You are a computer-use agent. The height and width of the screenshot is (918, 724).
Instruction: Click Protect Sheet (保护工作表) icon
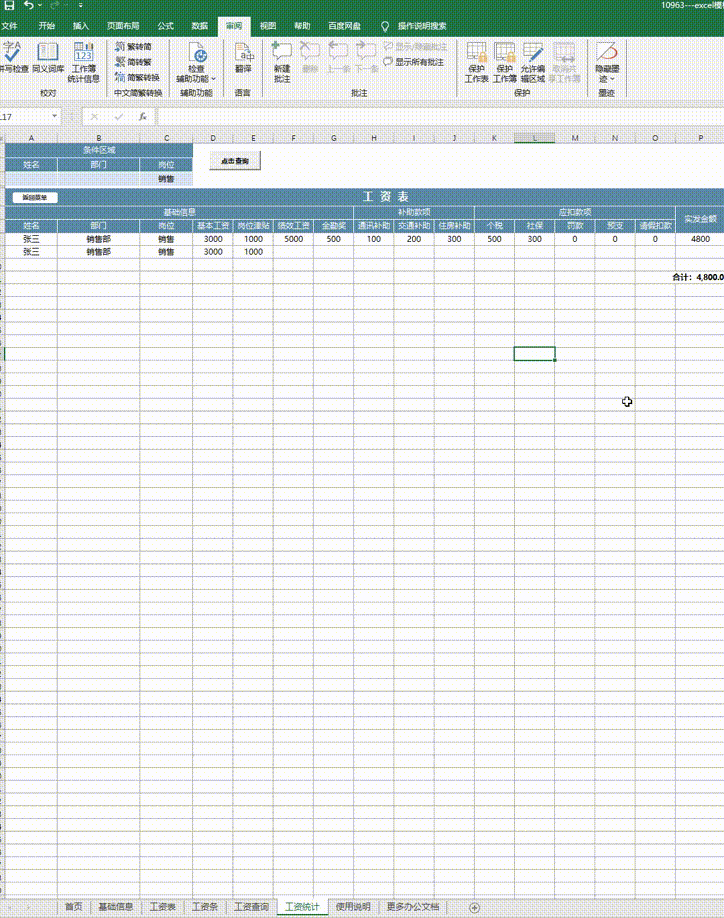(x=477, y=61)
